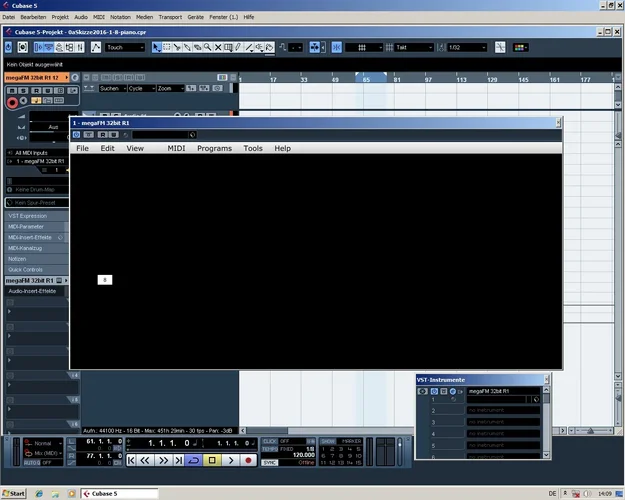Screen dimensions: 625x500
Task: Open the Notizen inspector section
Action: pos(37,259)
